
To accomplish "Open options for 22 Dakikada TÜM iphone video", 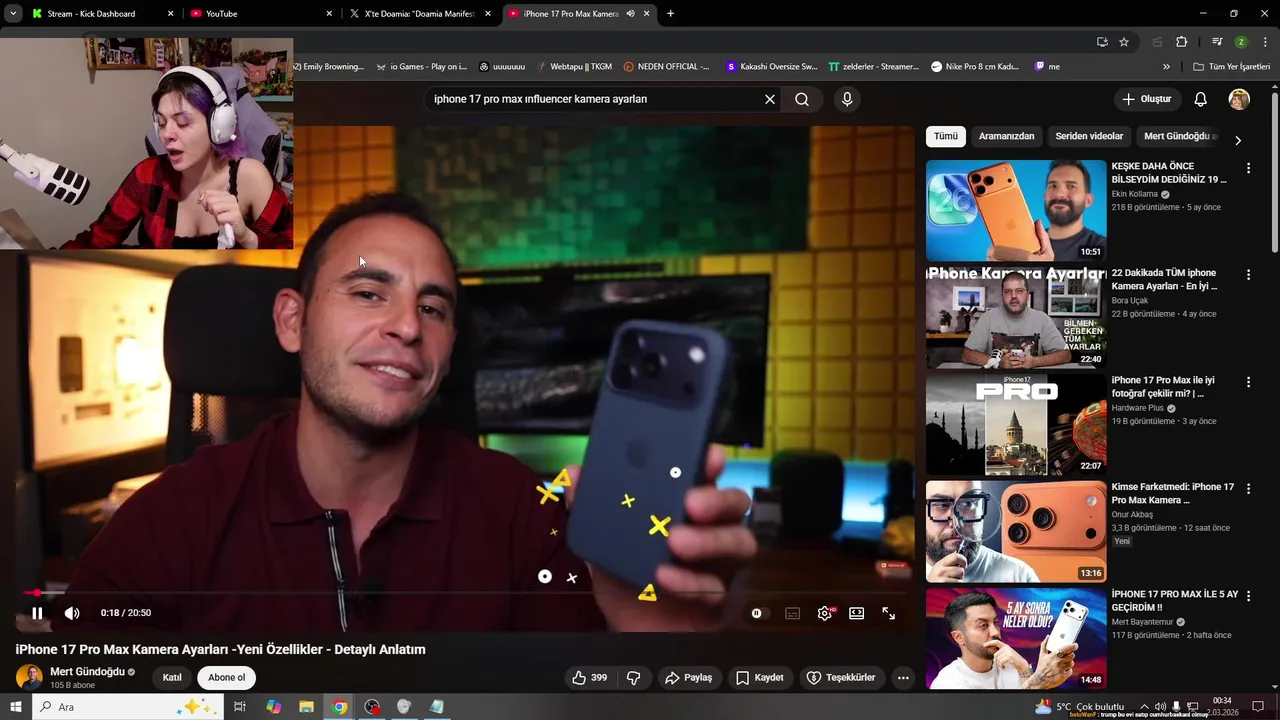I will pyautogui.click(x=1248, y=275).
